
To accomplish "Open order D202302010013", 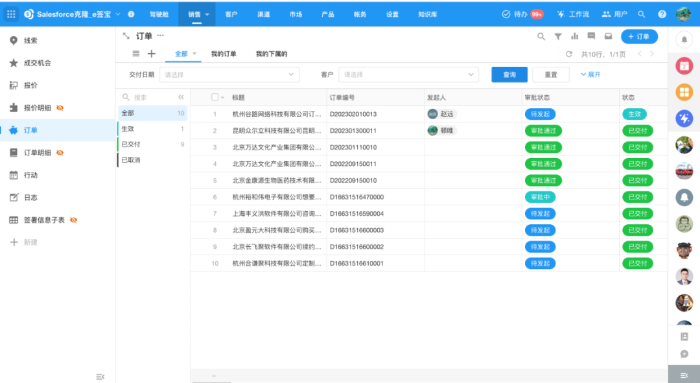I will click(353, 114).
